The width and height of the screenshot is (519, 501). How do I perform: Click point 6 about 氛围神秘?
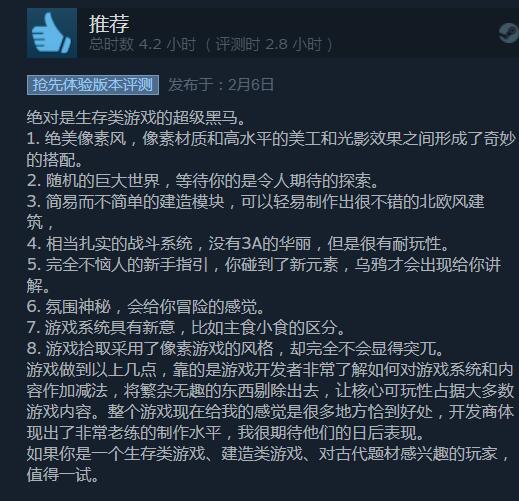146,307
